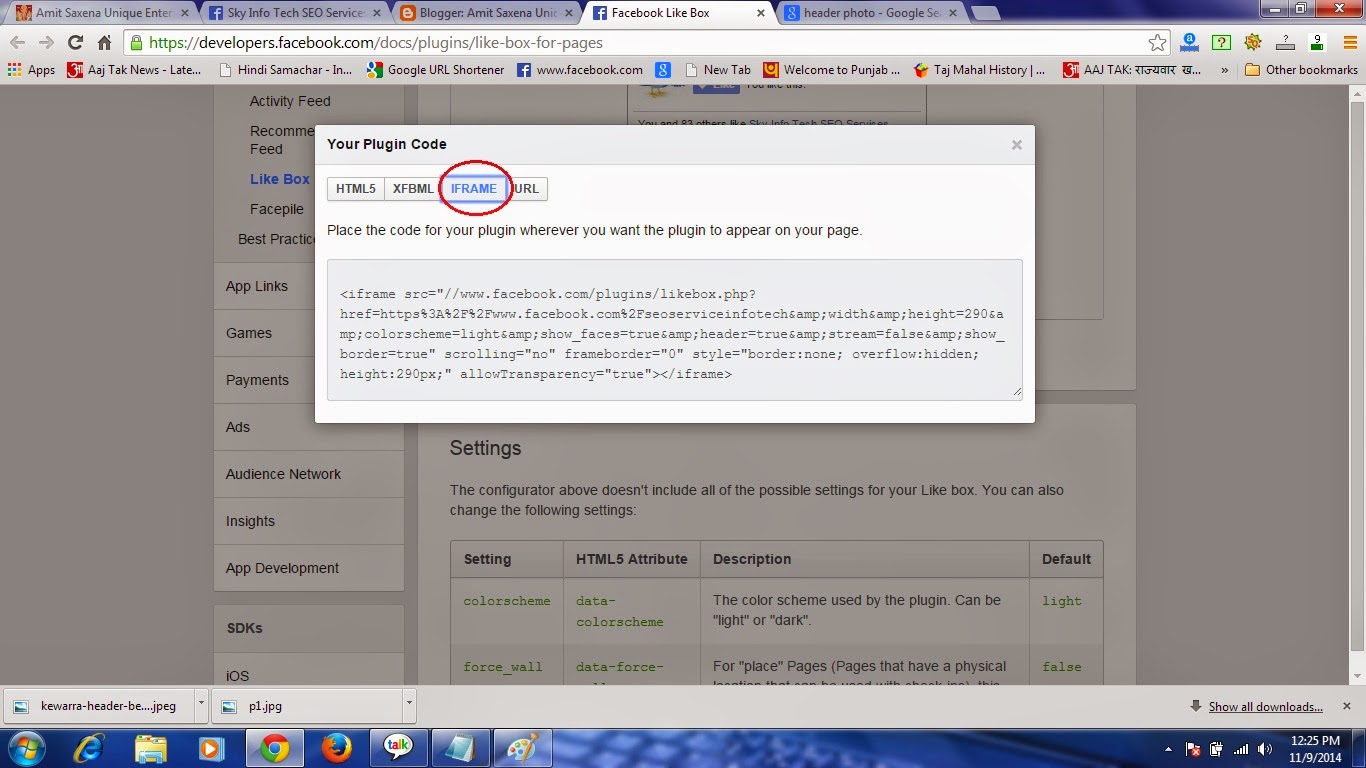Open the Notepad taskbar item
This screenshot has width=1366, height=768.
(x=461, y=748)
